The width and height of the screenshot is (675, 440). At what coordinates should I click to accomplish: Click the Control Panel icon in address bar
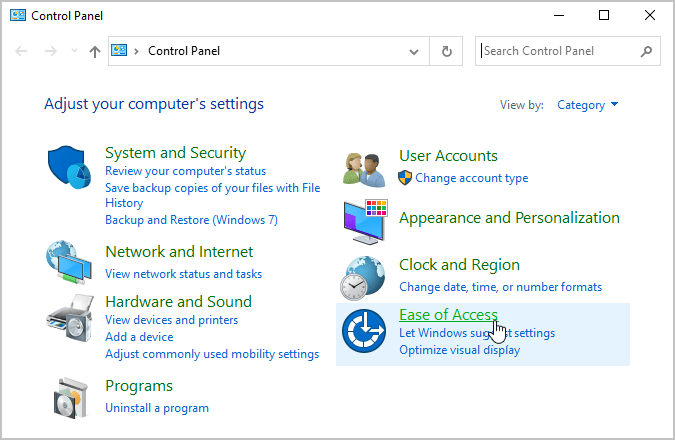coord(119,50)
